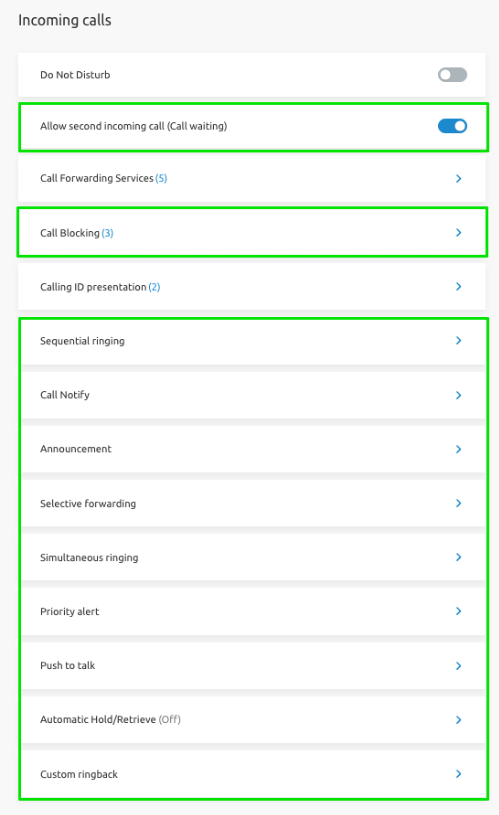This screenshot has height=815, width=499.
Task: Click Call Forwarding Services (5) text
Action: (x=103, y=178)
